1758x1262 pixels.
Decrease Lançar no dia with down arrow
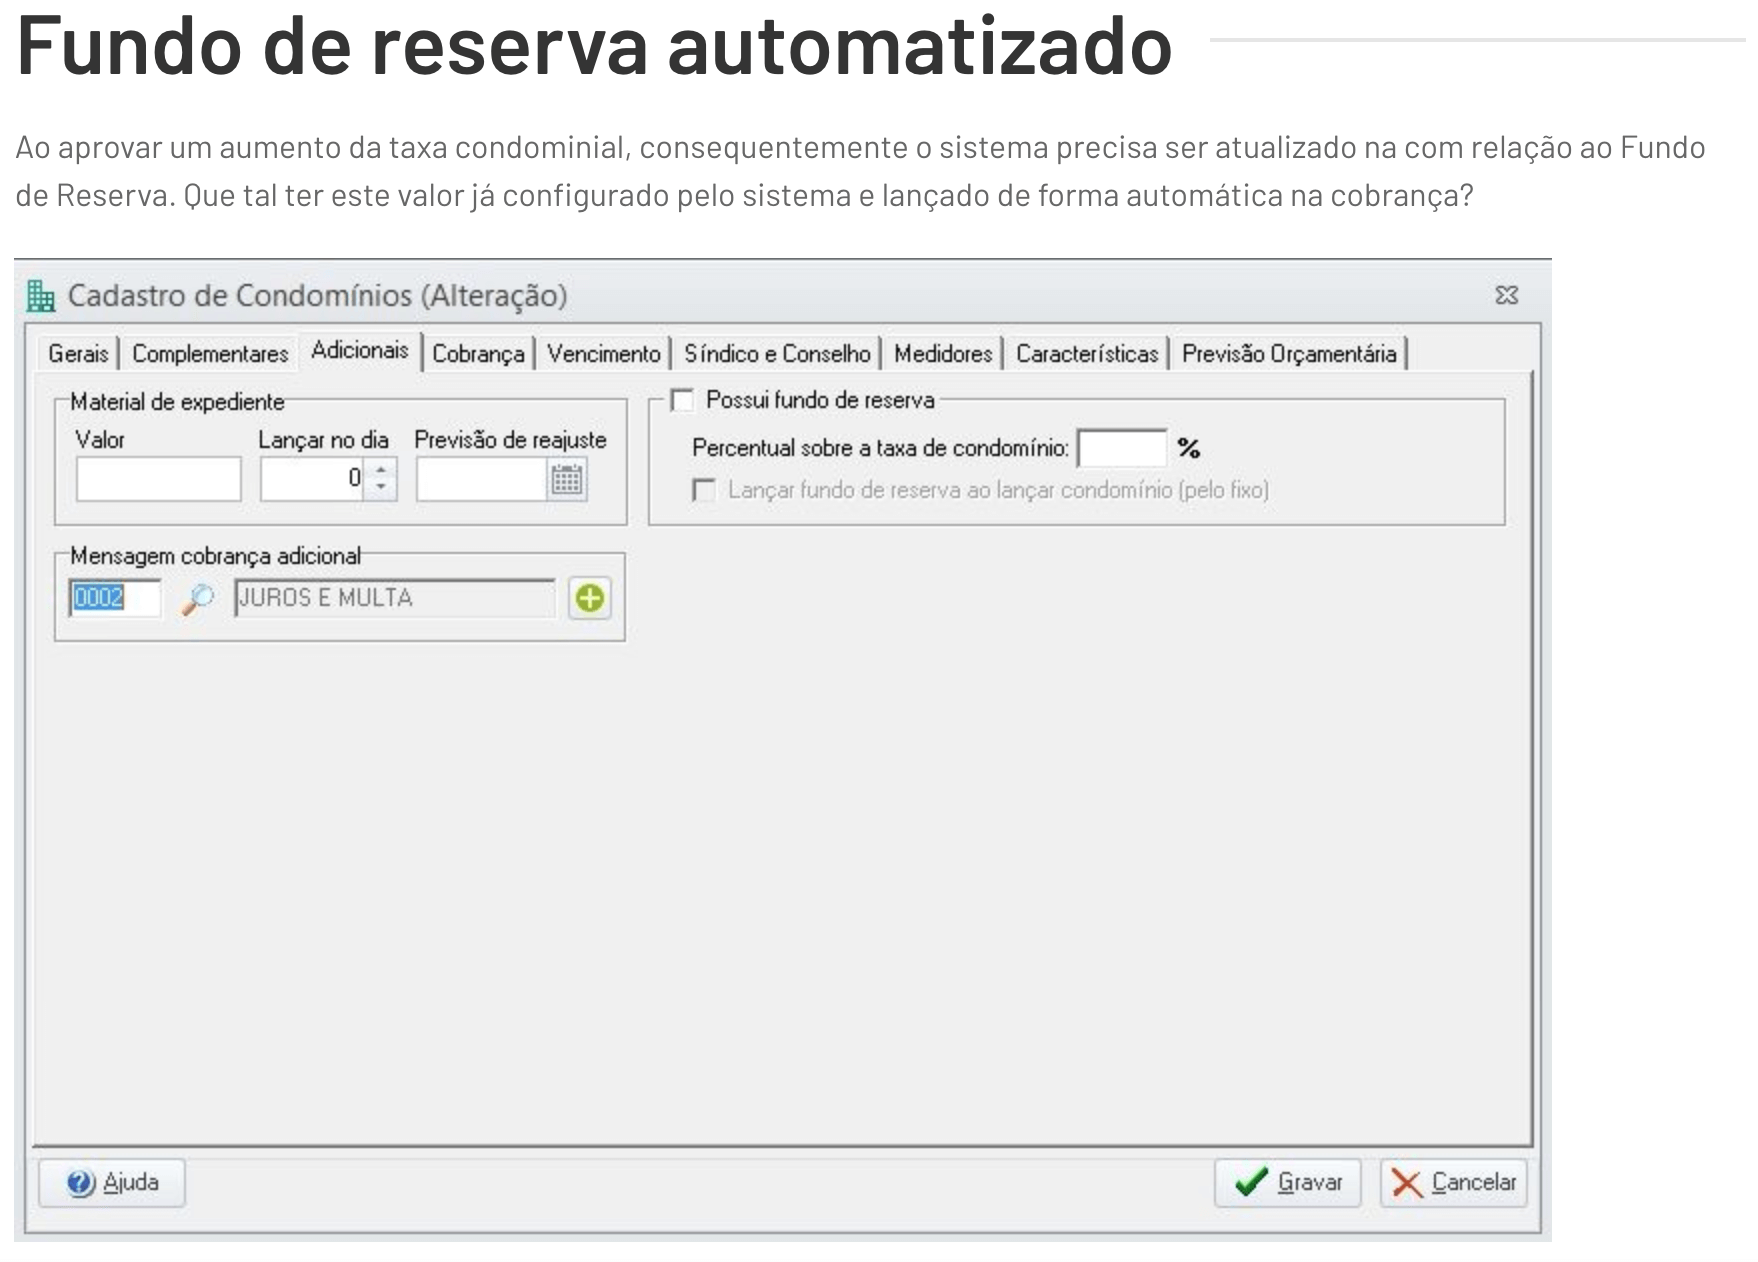pyautogui.click(x=381, y=488)
